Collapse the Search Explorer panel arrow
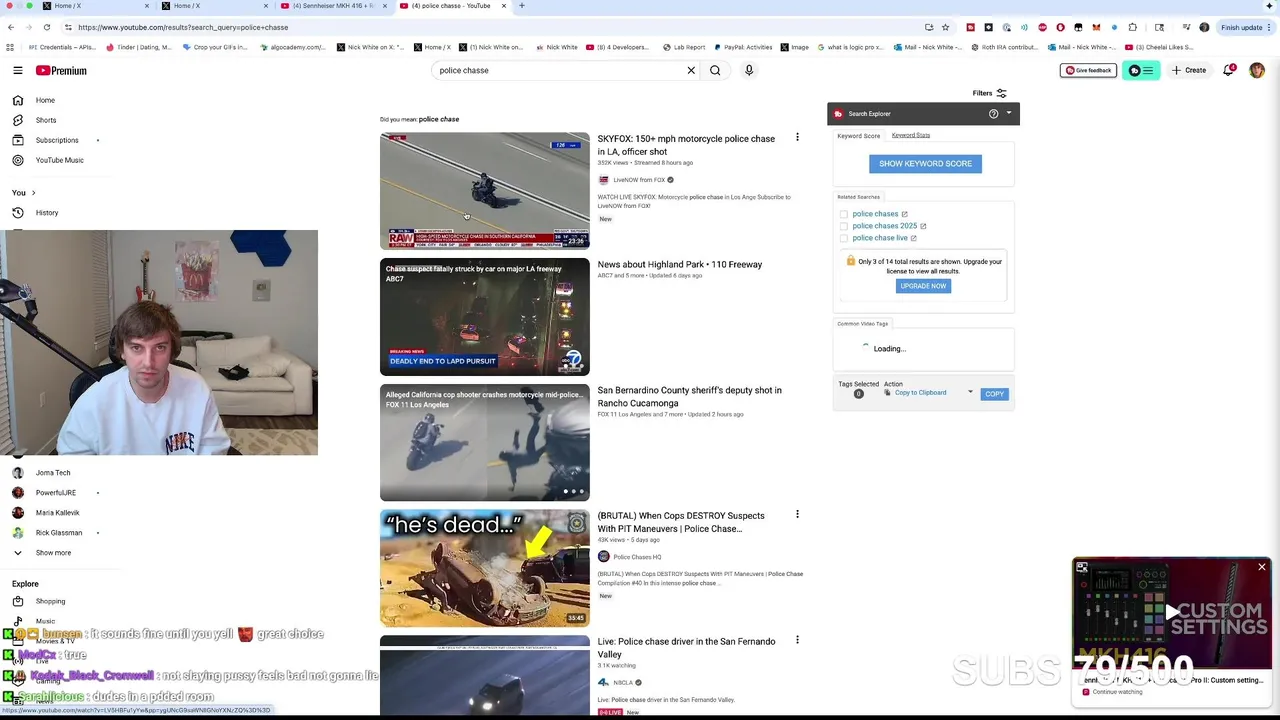The width and height of the screenshot is (1280, 720). pos(1009,113)
